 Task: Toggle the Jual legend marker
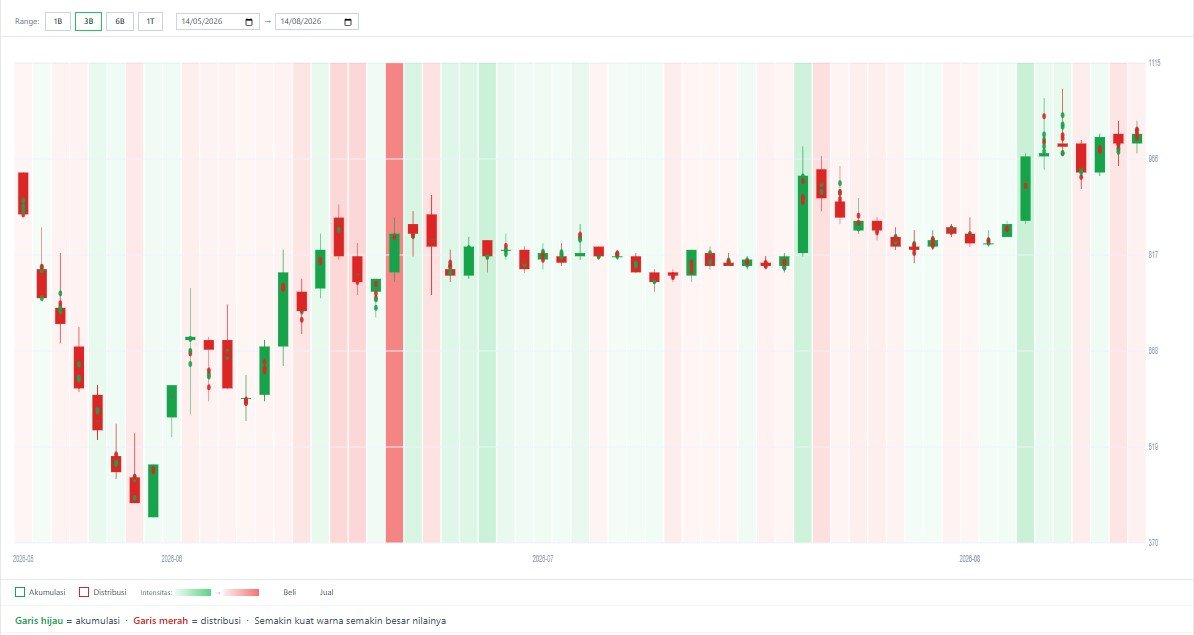tap(326, 592)
